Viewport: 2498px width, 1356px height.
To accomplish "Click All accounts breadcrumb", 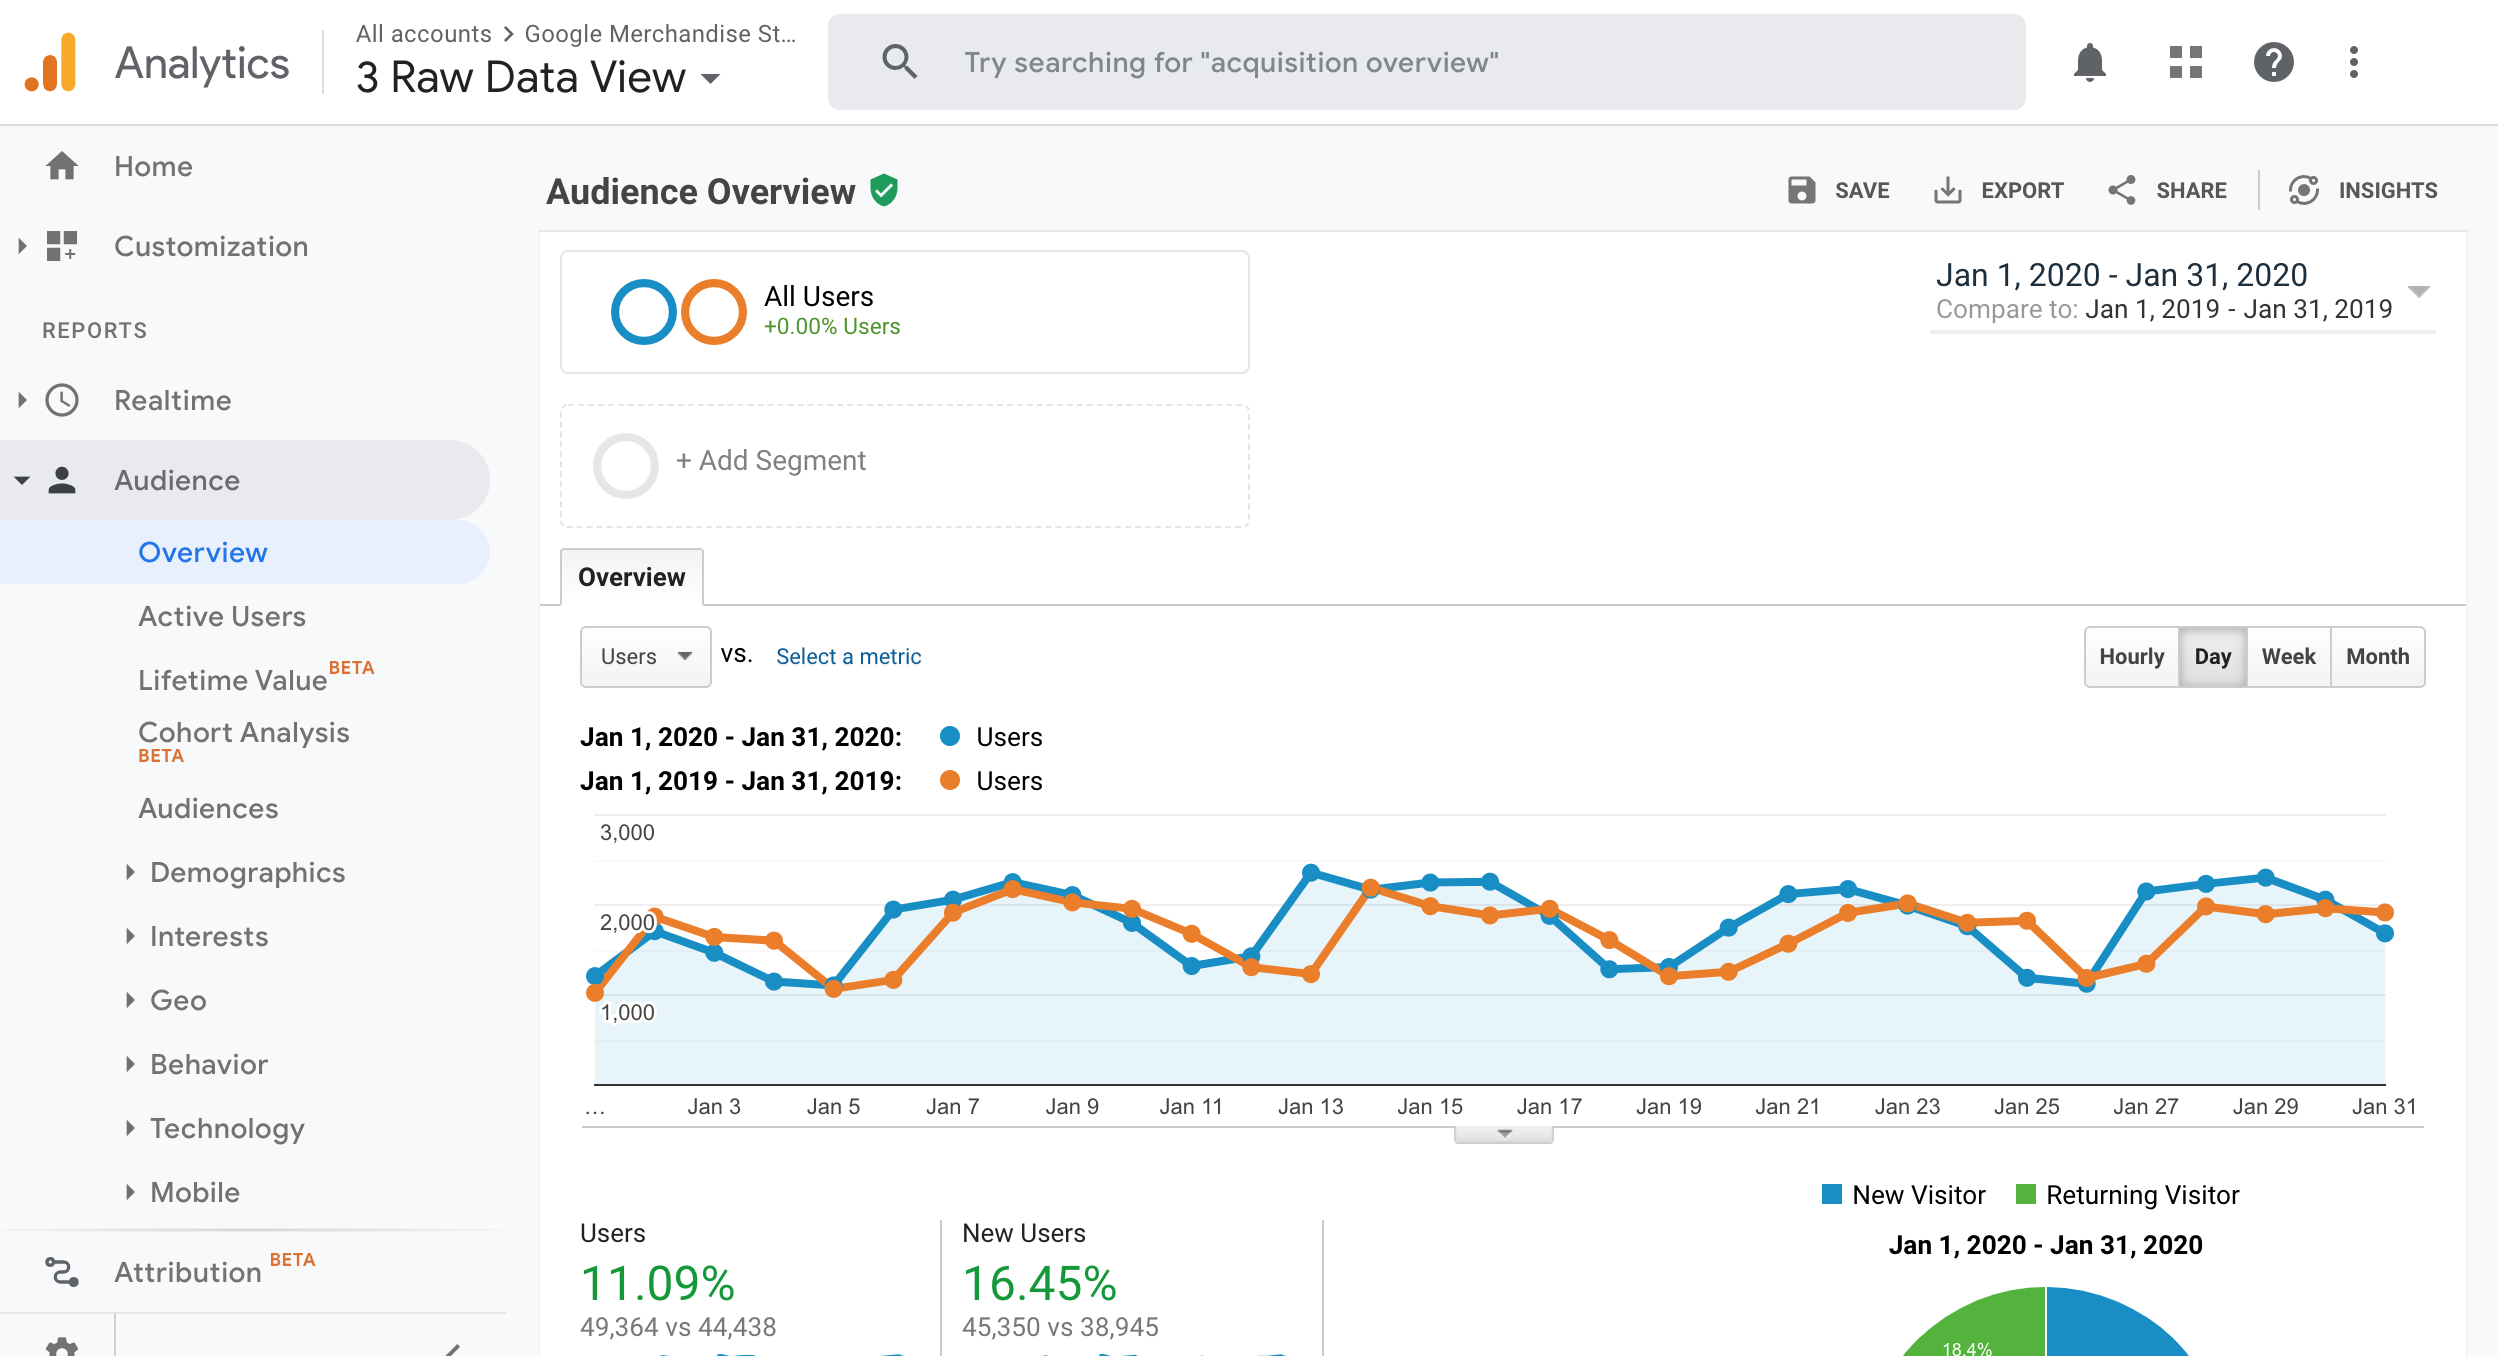I will coord(424,33).
